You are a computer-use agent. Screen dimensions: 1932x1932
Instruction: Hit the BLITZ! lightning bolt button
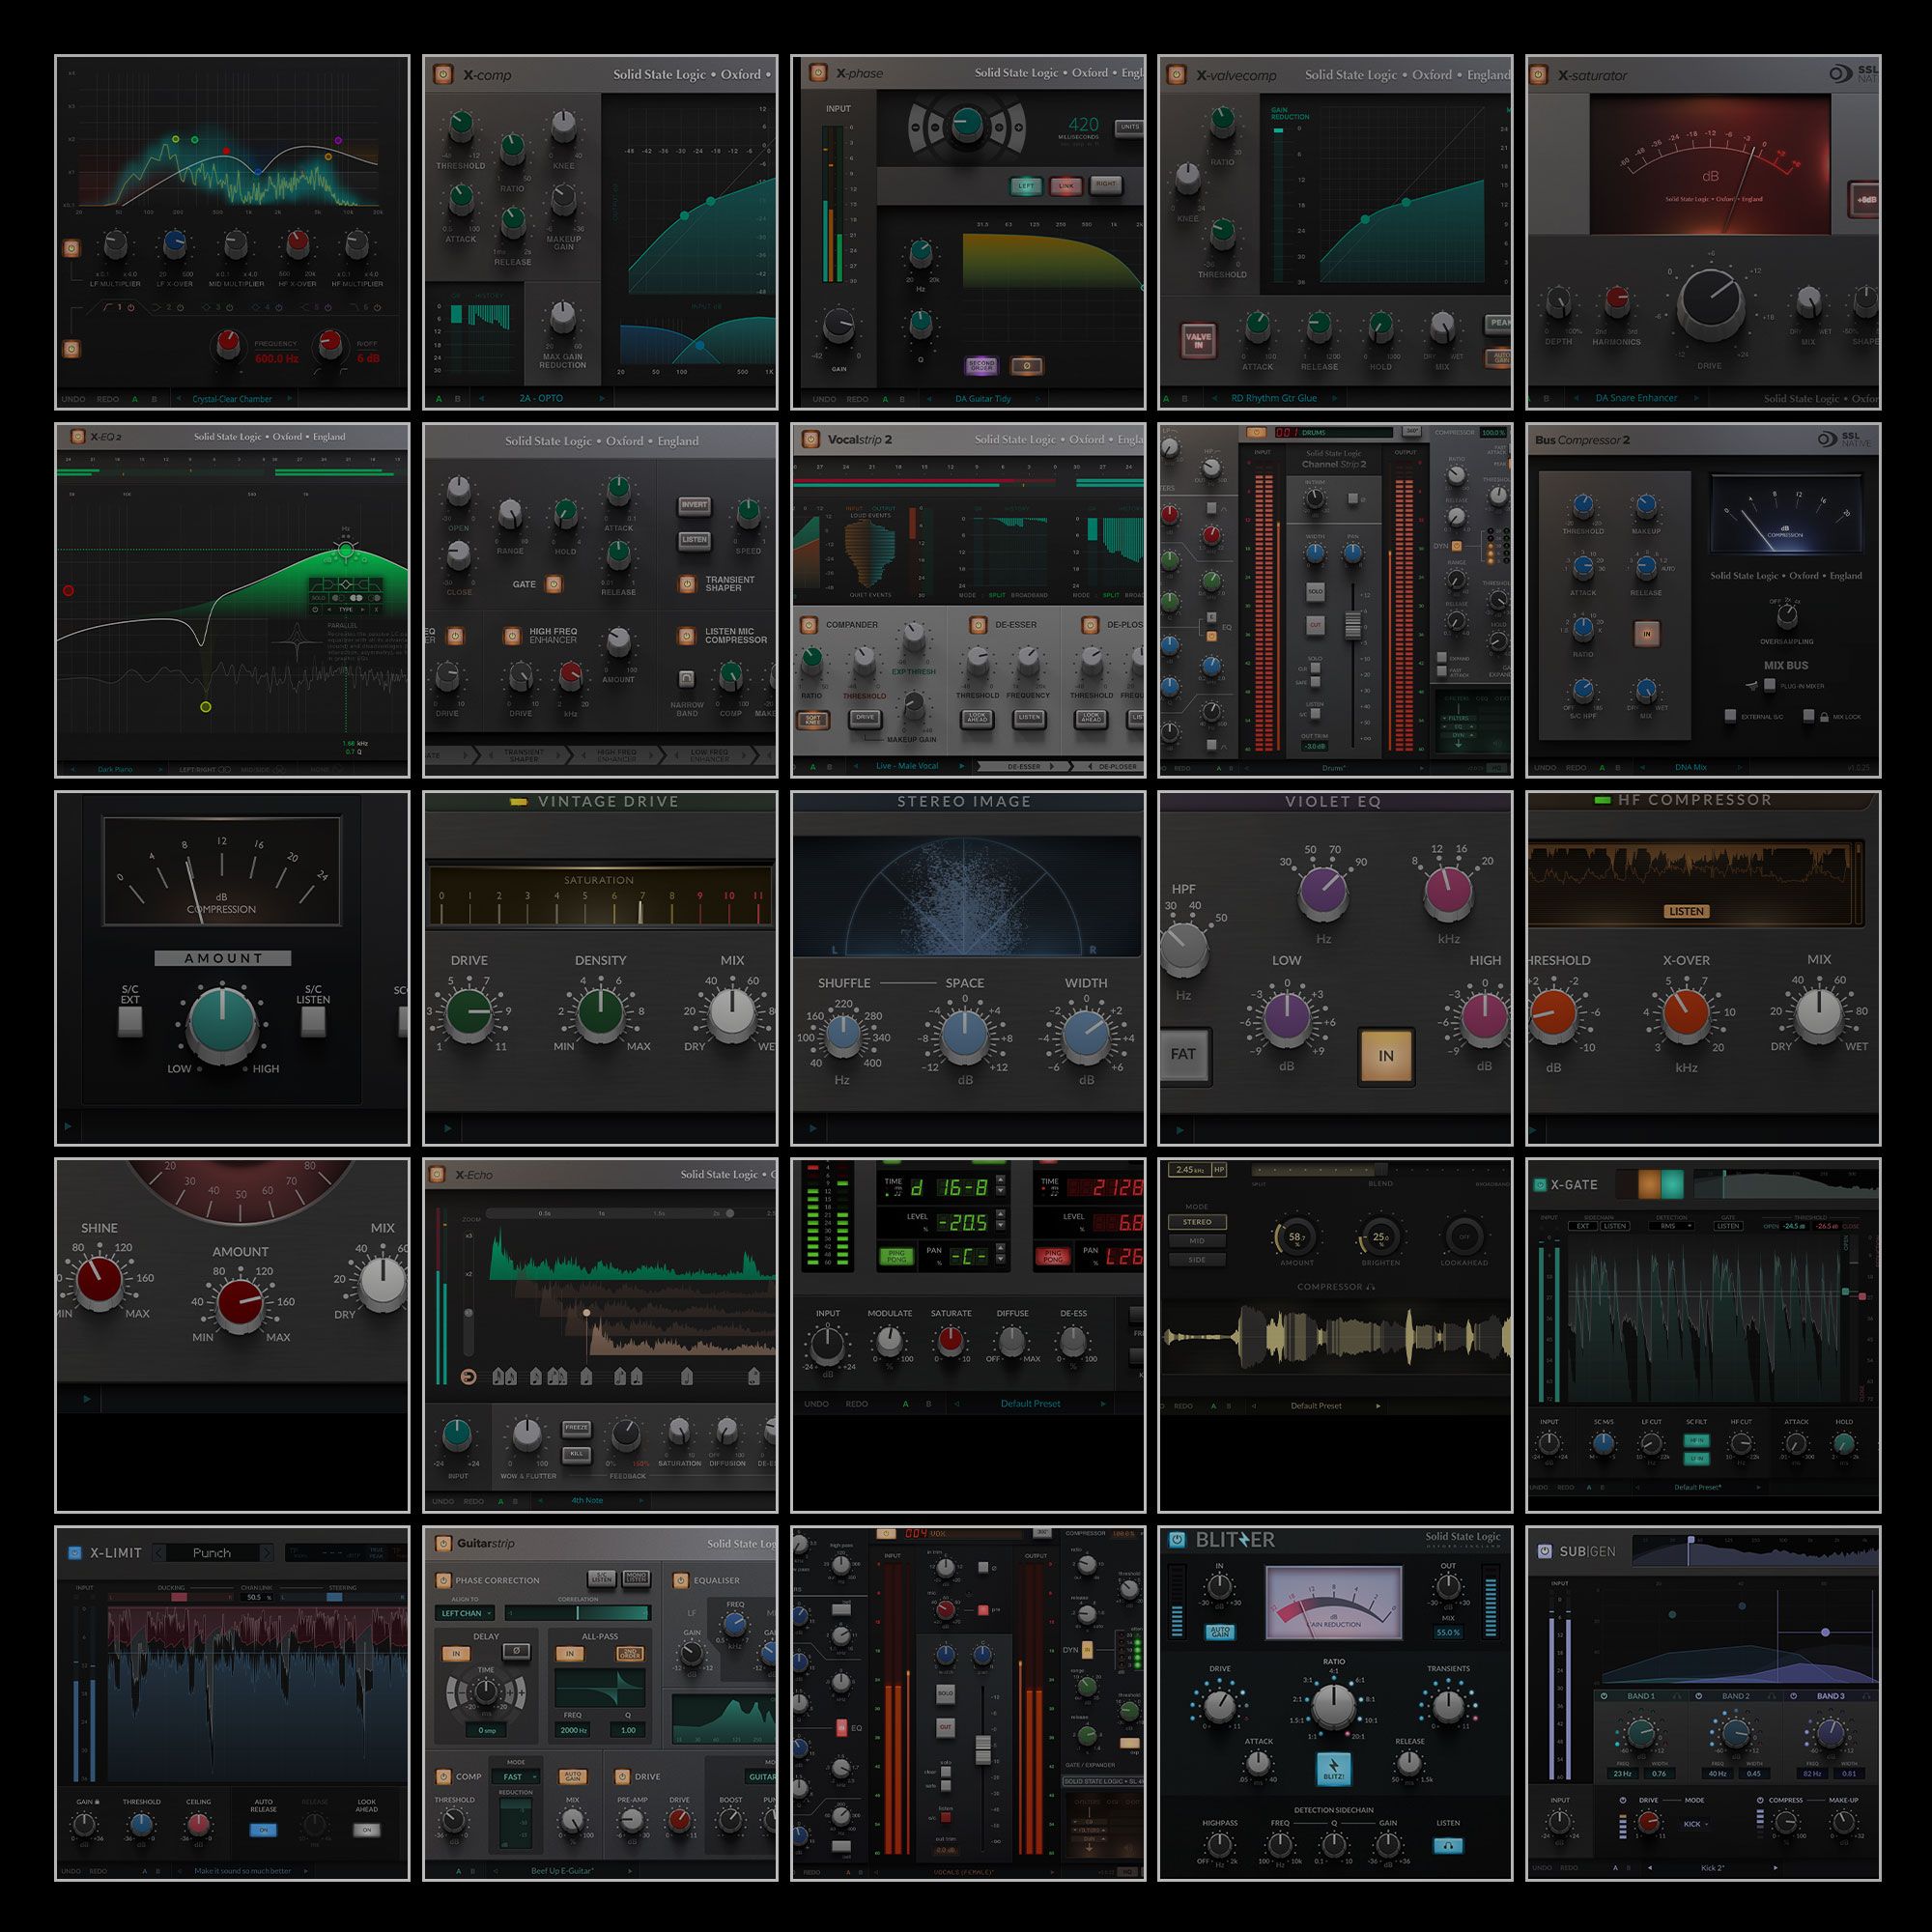pos(1333,1769)
